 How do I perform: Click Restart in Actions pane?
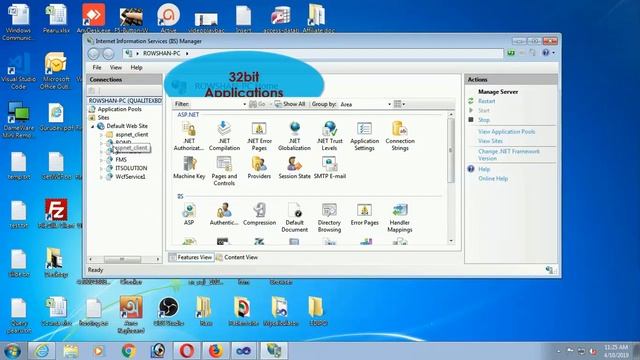pos(487,101)
